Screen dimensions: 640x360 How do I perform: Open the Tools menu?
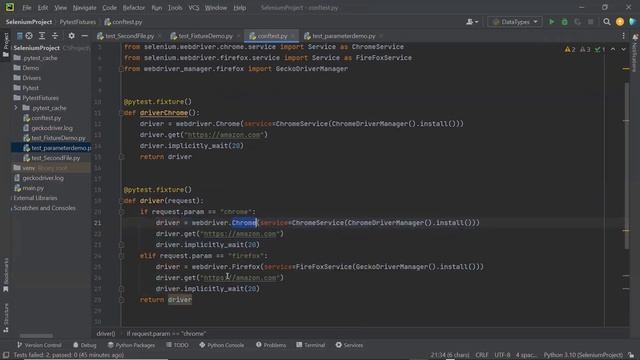[175, 8]
